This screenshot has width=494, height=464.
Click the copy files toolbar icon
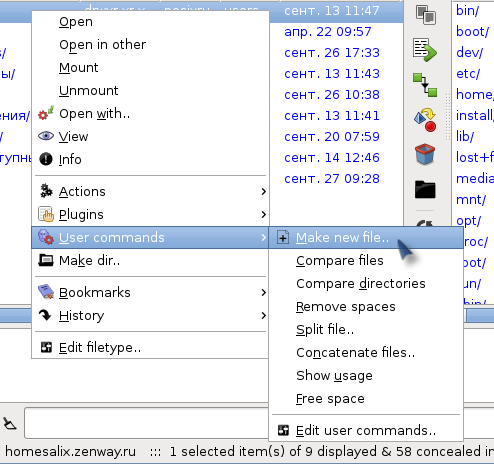pos(425,15)
